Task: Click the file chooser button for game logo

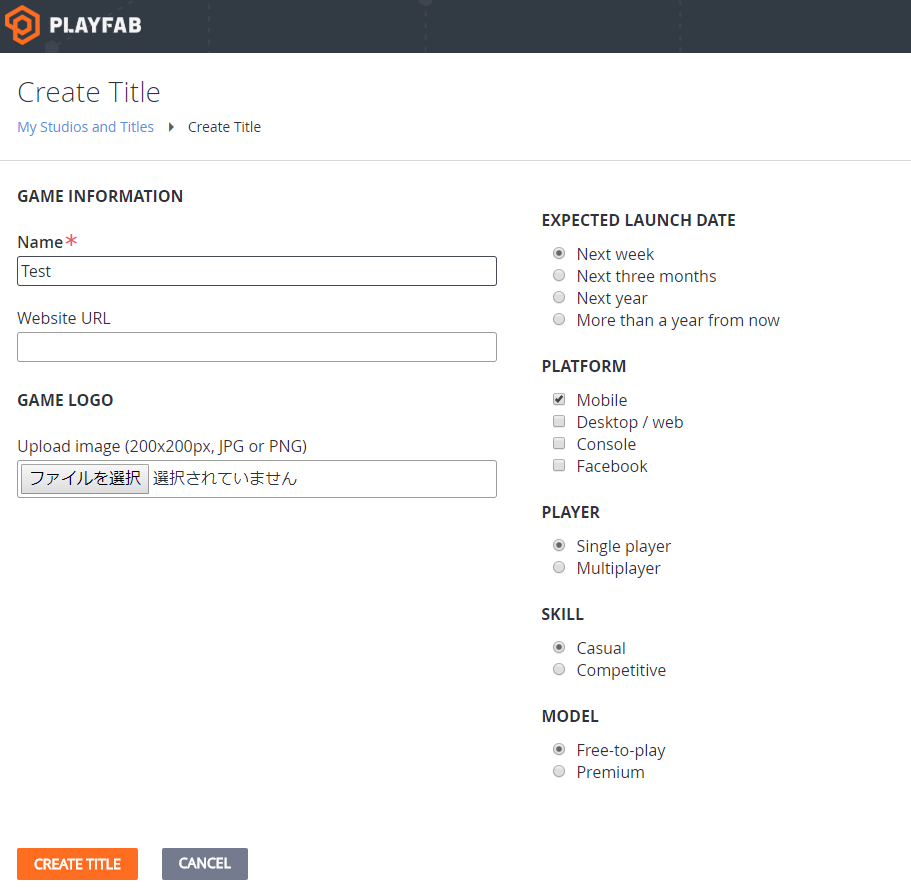Action: pyautogui.click(x=85, y=479)
